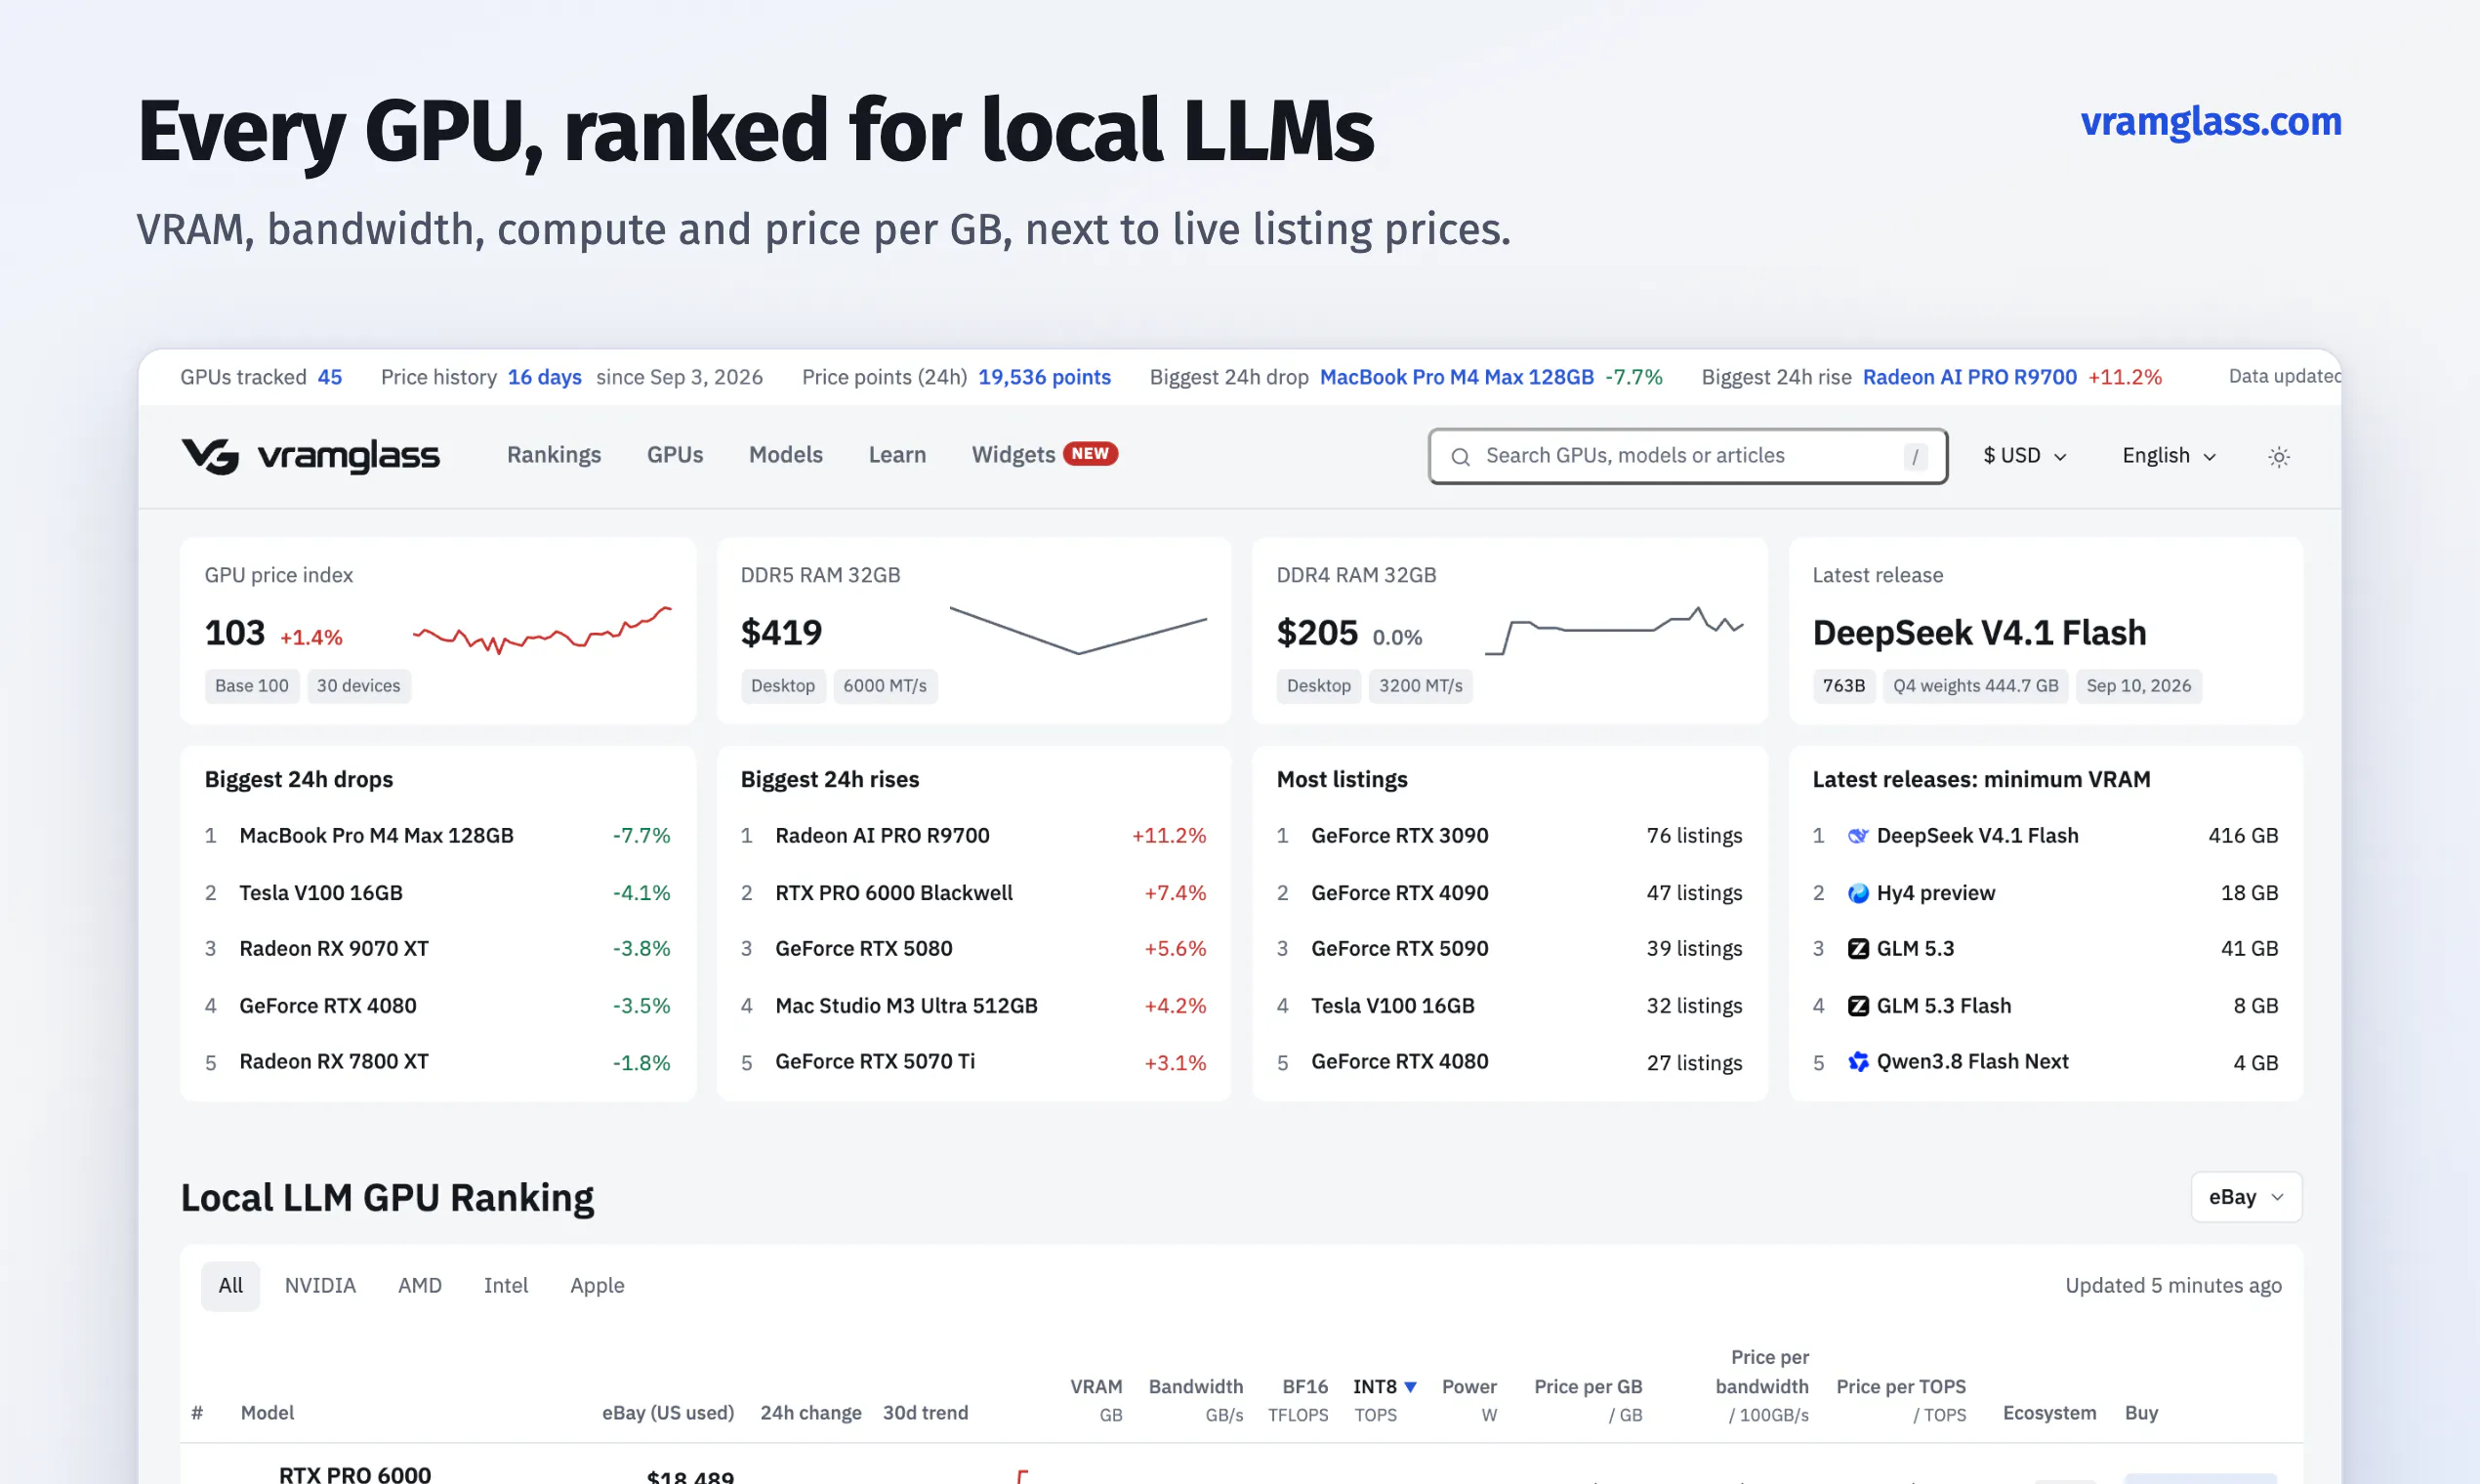Open the English language dropdown
The image size is (2480, 1484).
point(2168,456)
